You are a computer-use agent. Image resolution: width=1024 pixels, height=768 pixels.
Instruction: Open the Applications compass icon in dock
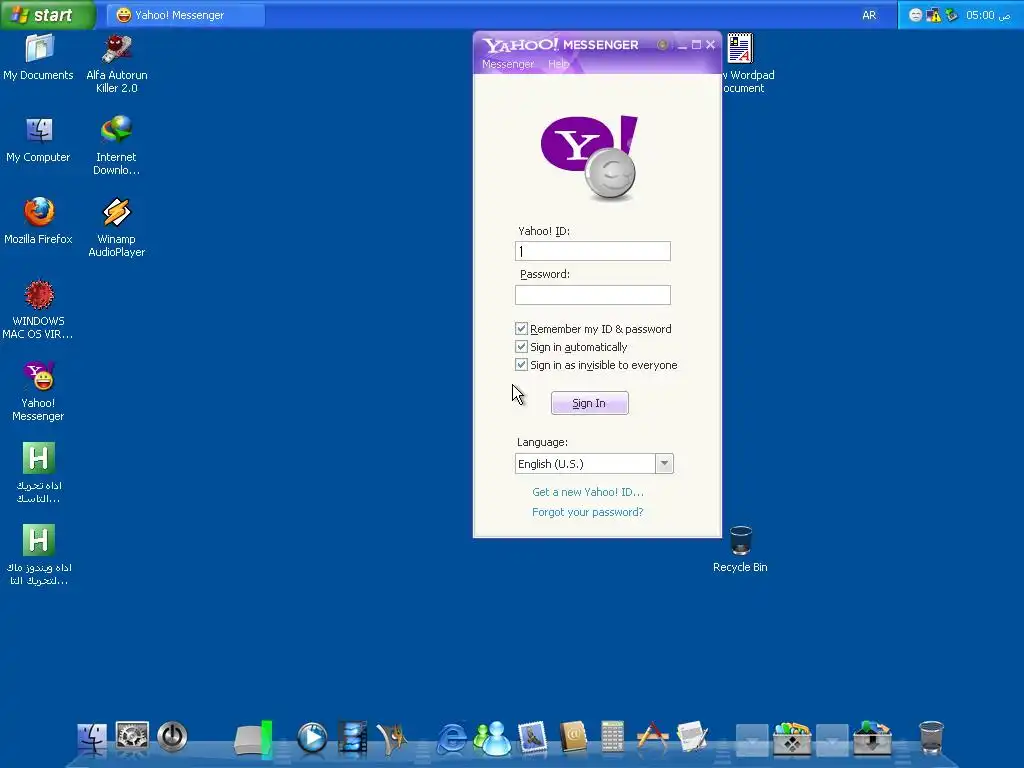click(x=652, y=737)
